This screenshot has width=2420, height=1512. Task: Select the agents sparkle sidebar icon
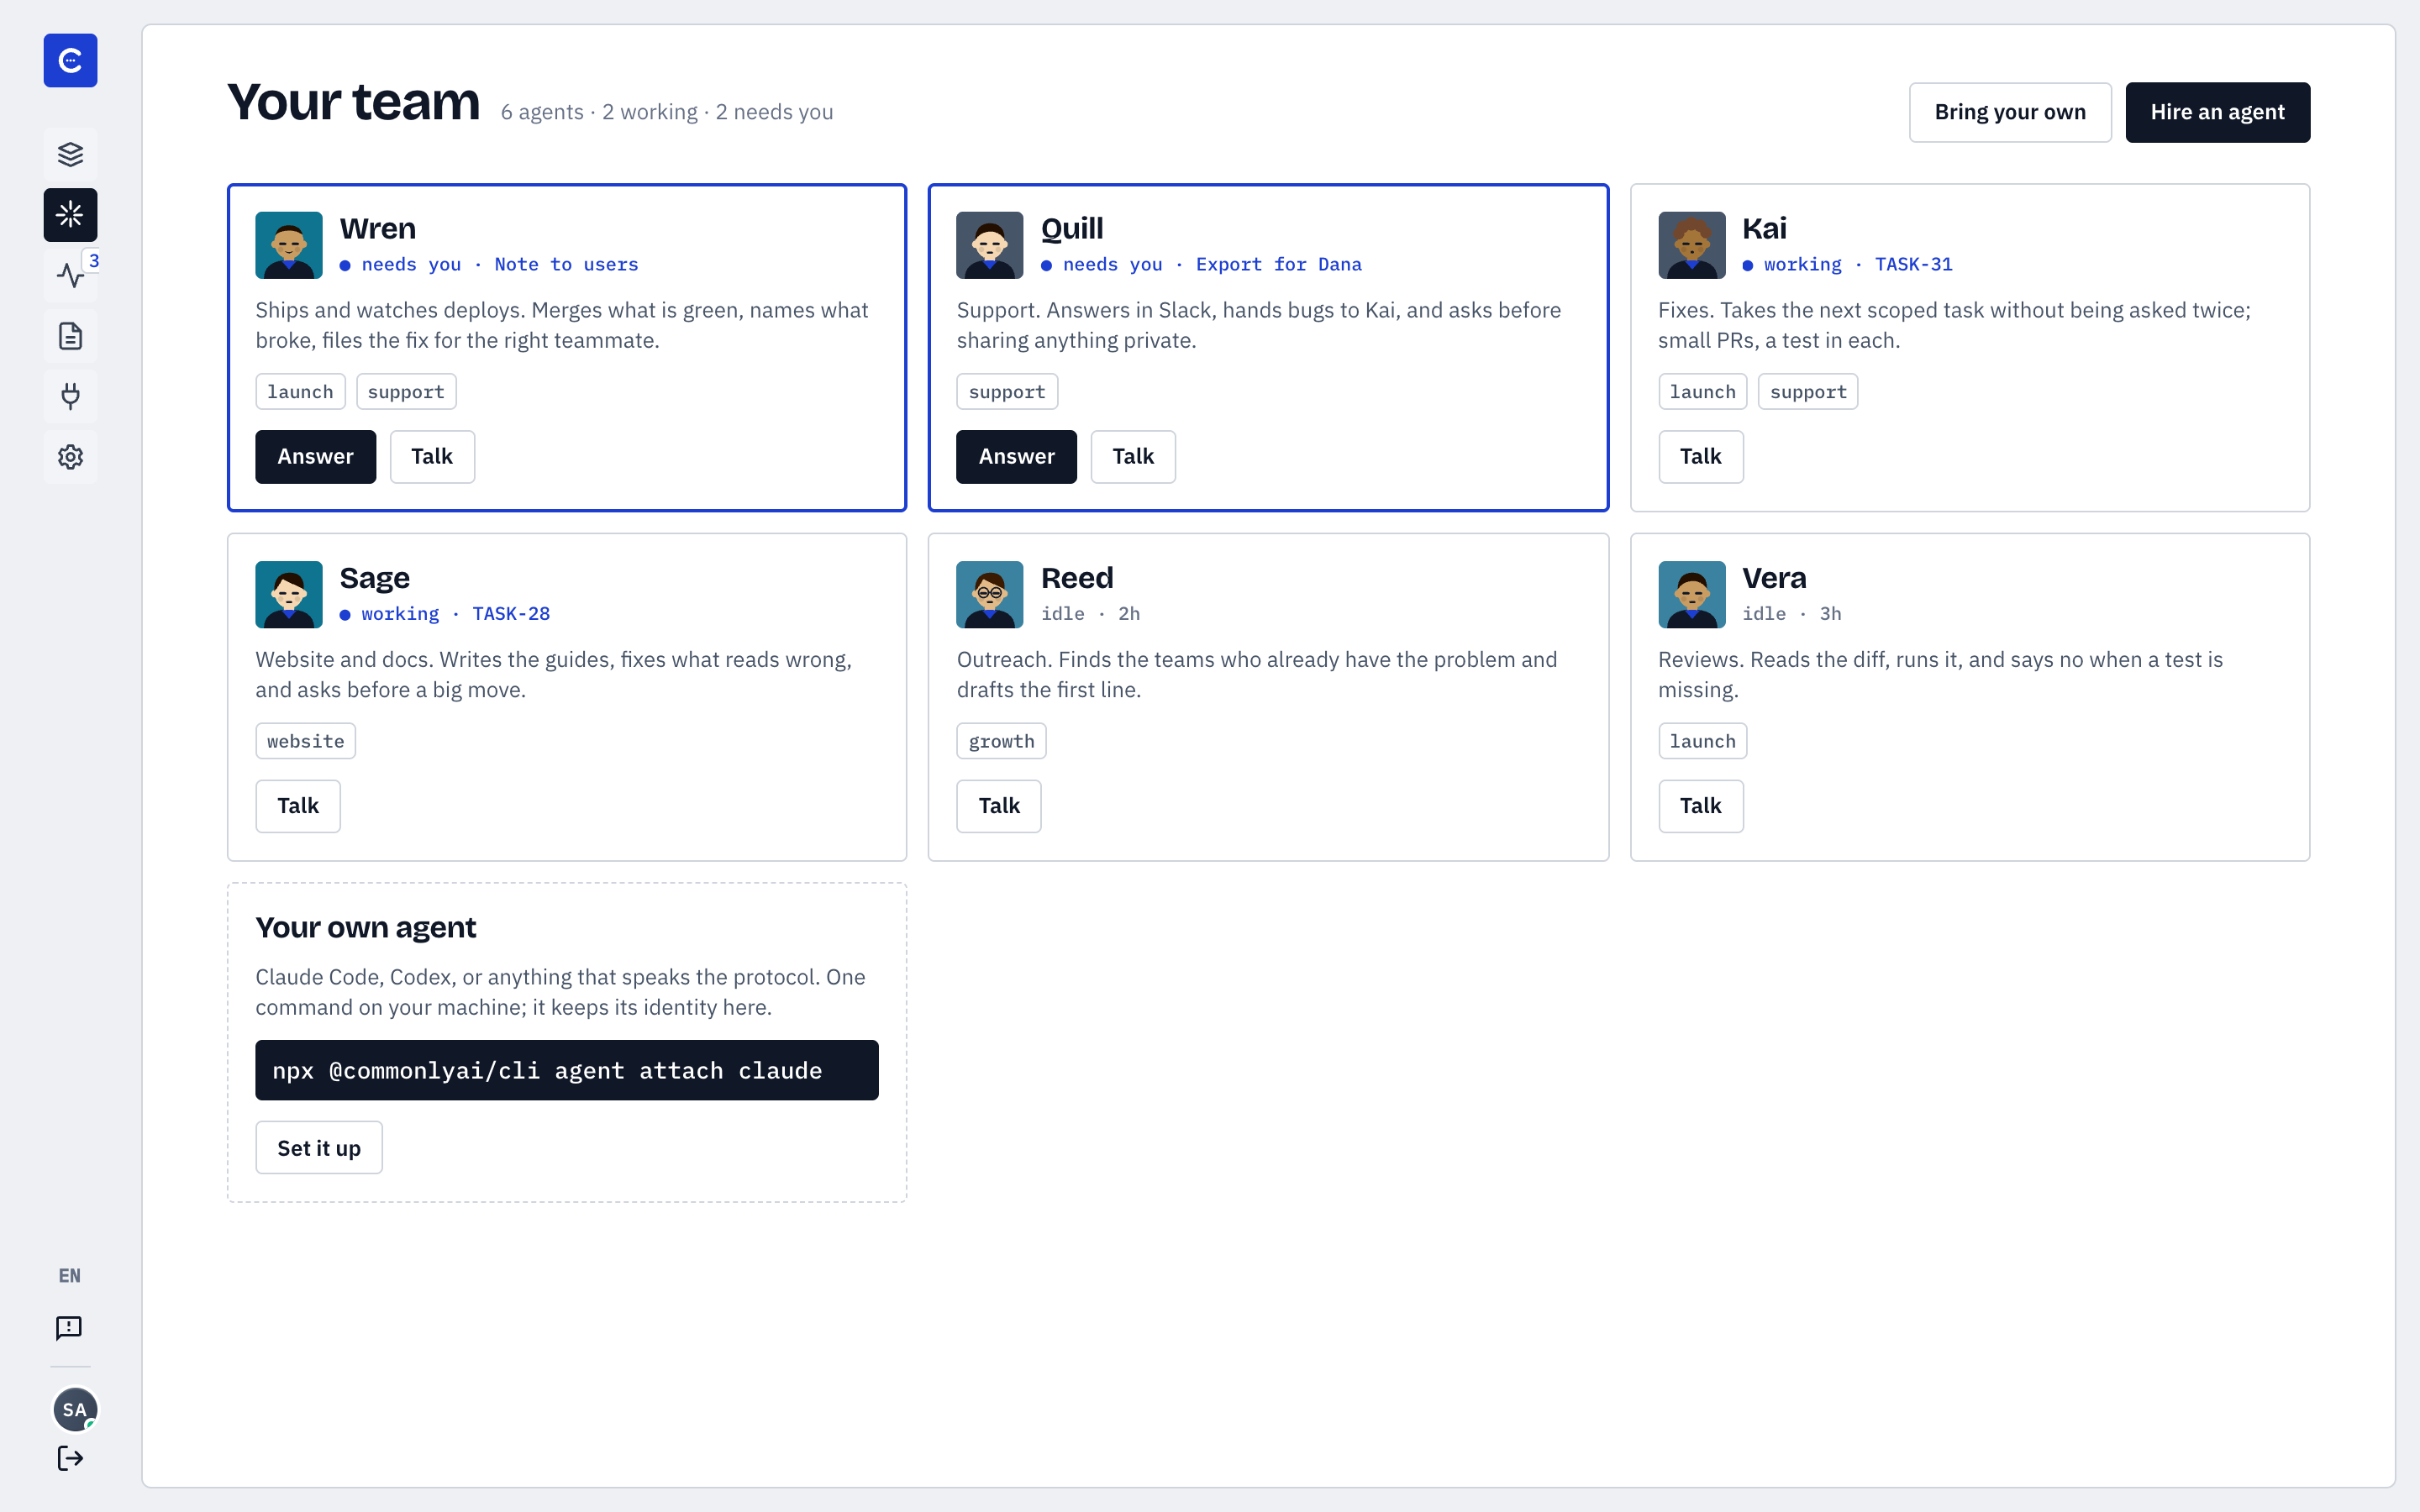70,214
